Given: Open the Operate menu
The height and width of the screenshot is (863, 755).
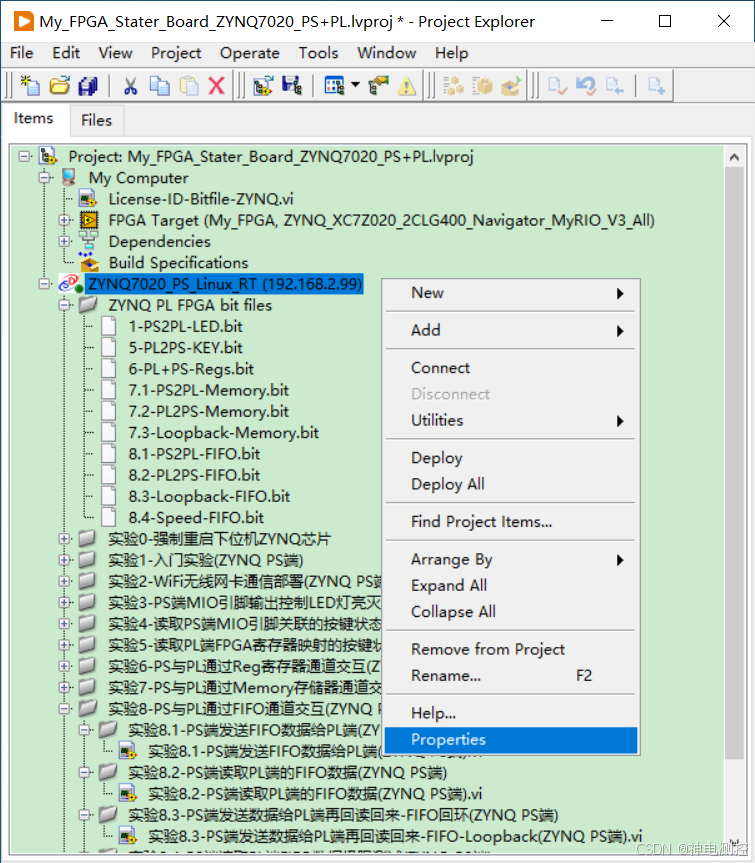Looking at the screenshot, I should pos(250,53).
